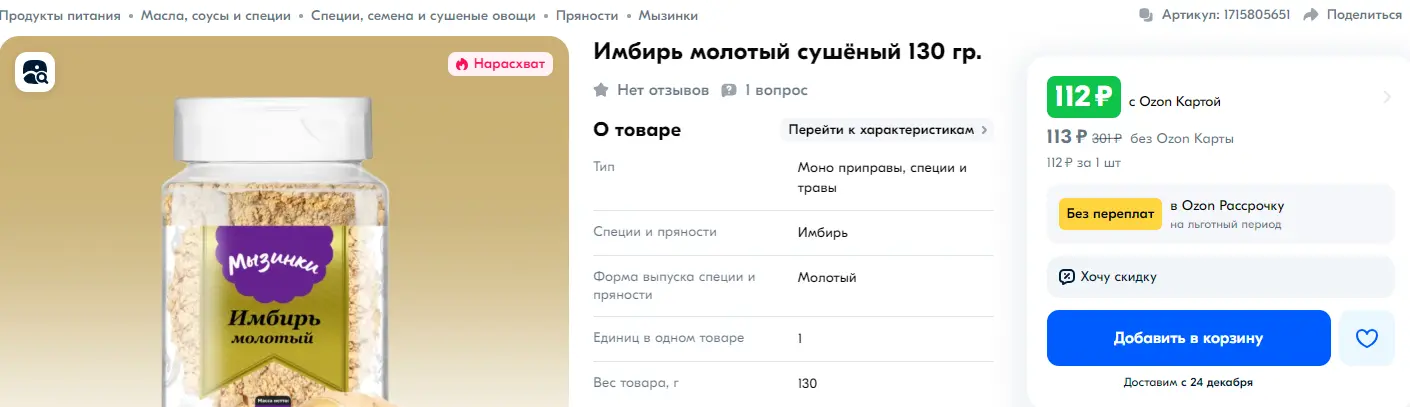
Task: Click Добавить в корзину button
Action: click(1188, 338)
